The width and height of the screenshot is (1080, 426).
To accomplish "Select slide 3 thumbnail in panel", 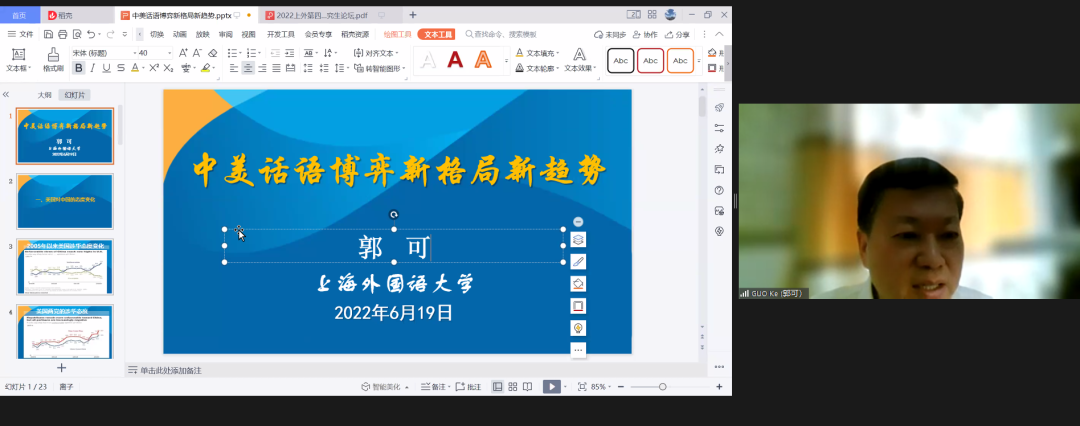I will coord(65,267).
